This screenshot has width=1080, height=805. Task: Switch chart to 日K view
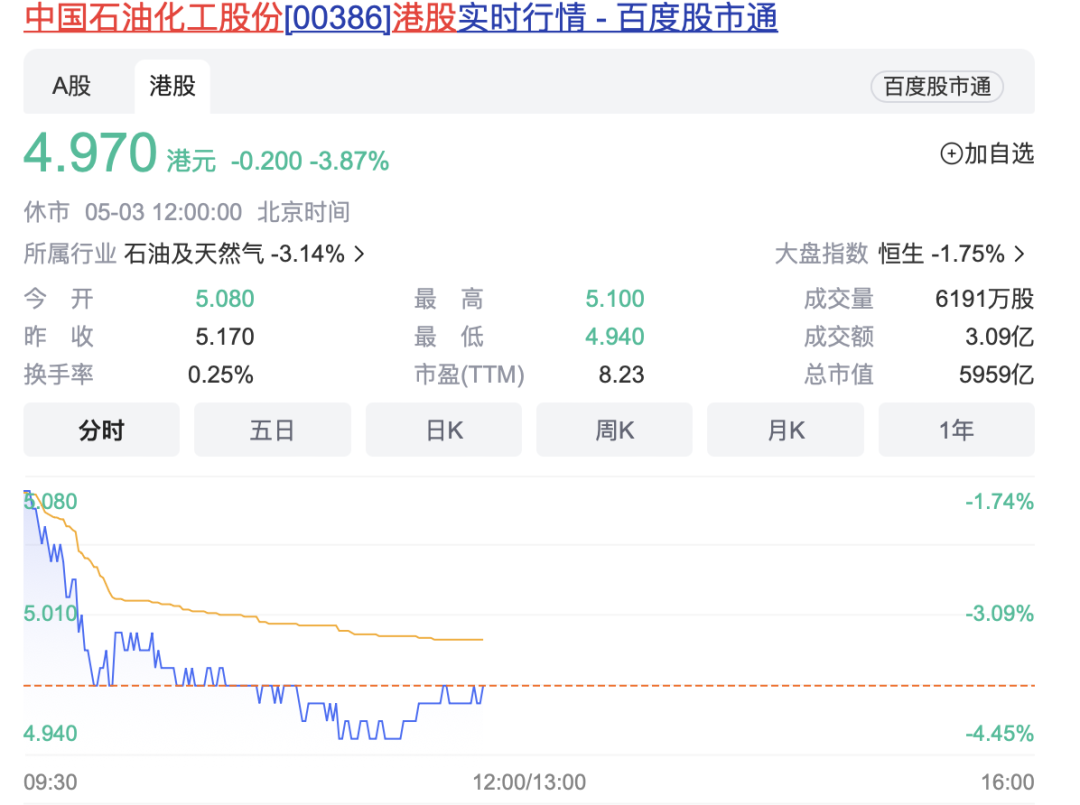[x=444, y=430]
